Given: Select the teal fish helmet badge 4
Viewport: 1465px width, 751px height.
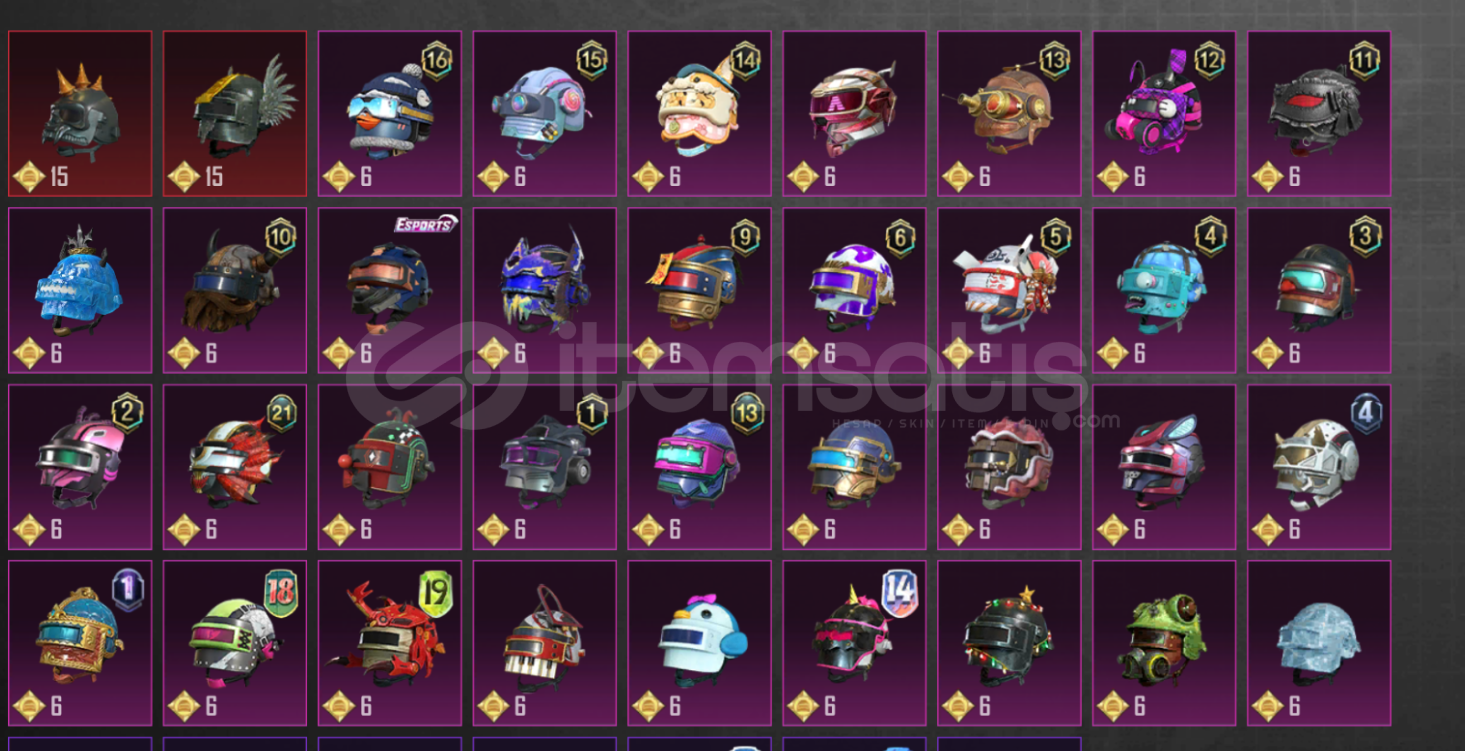Looking at the screenshot, I should [1164, 290].
